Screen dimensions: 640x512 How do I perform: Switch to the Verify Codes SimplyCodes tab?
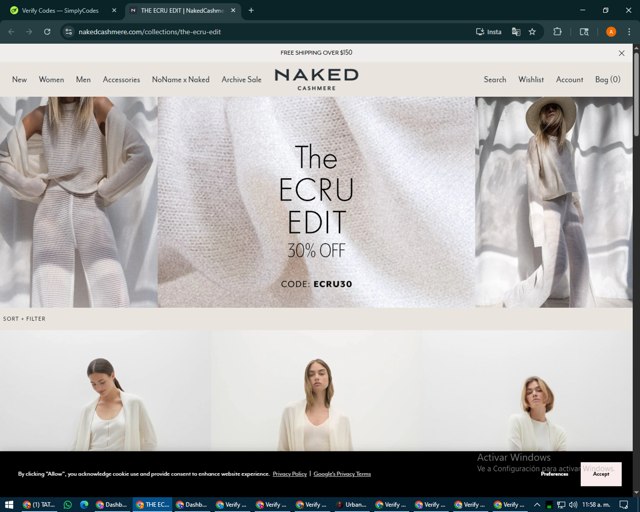(x=60, y=11)
